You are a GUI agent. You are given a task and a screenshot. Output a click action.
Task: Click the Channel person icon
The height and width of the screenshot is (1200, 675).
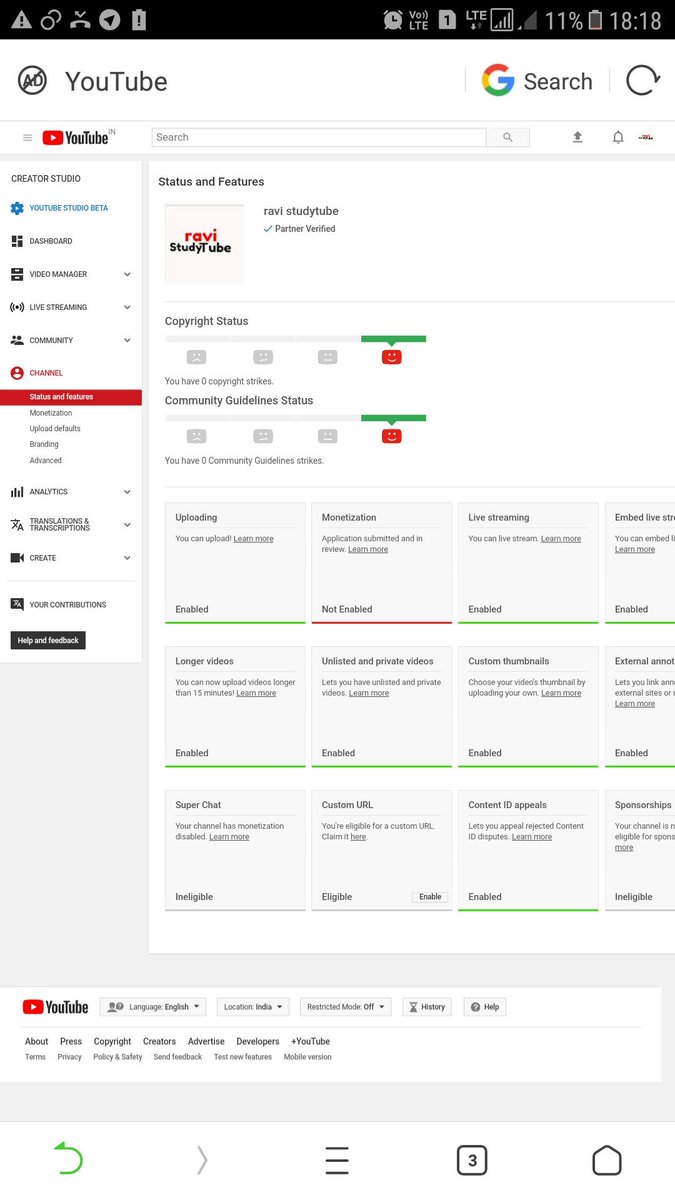coord(17,373)
